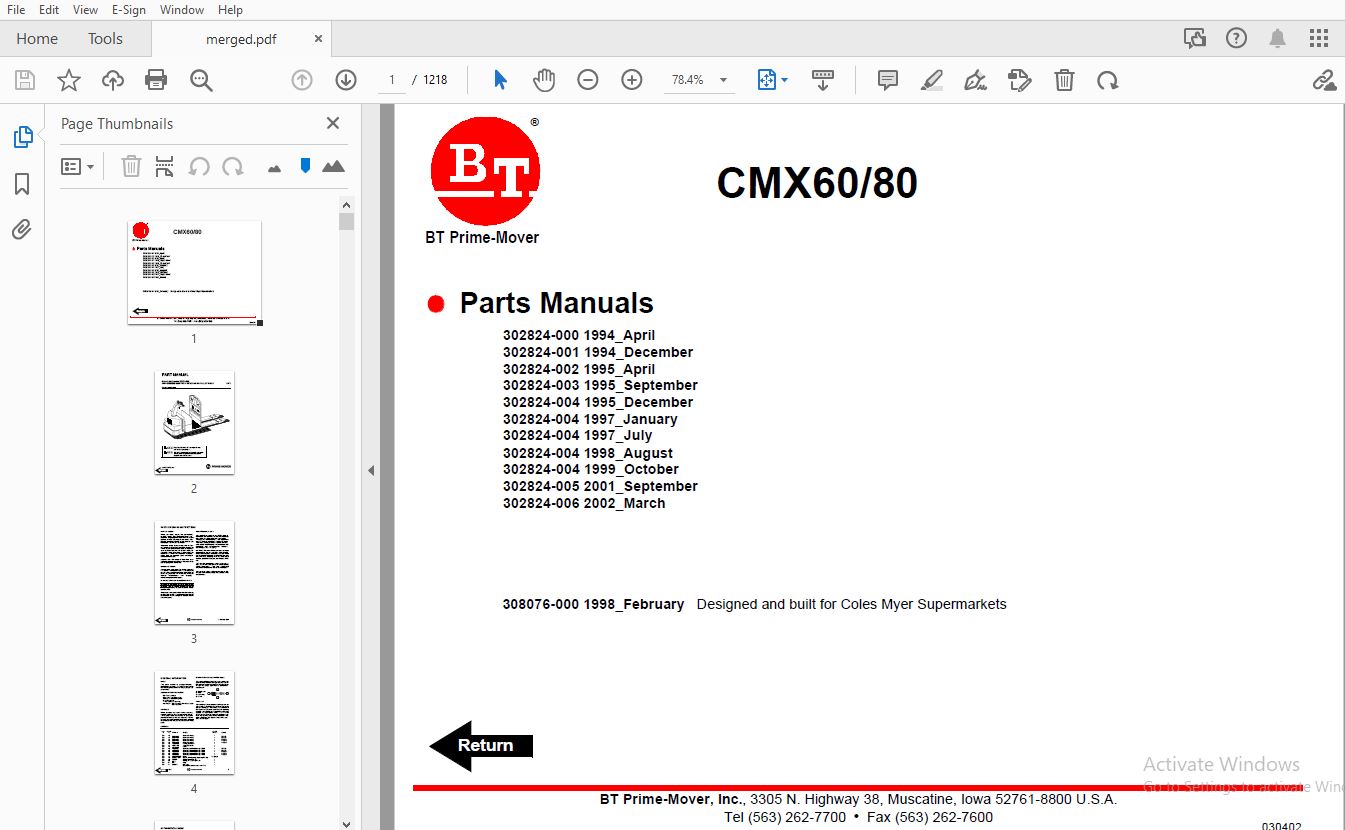
Task: Open the stamp/edit tool icon
Action: click(x=1019, y=80)
